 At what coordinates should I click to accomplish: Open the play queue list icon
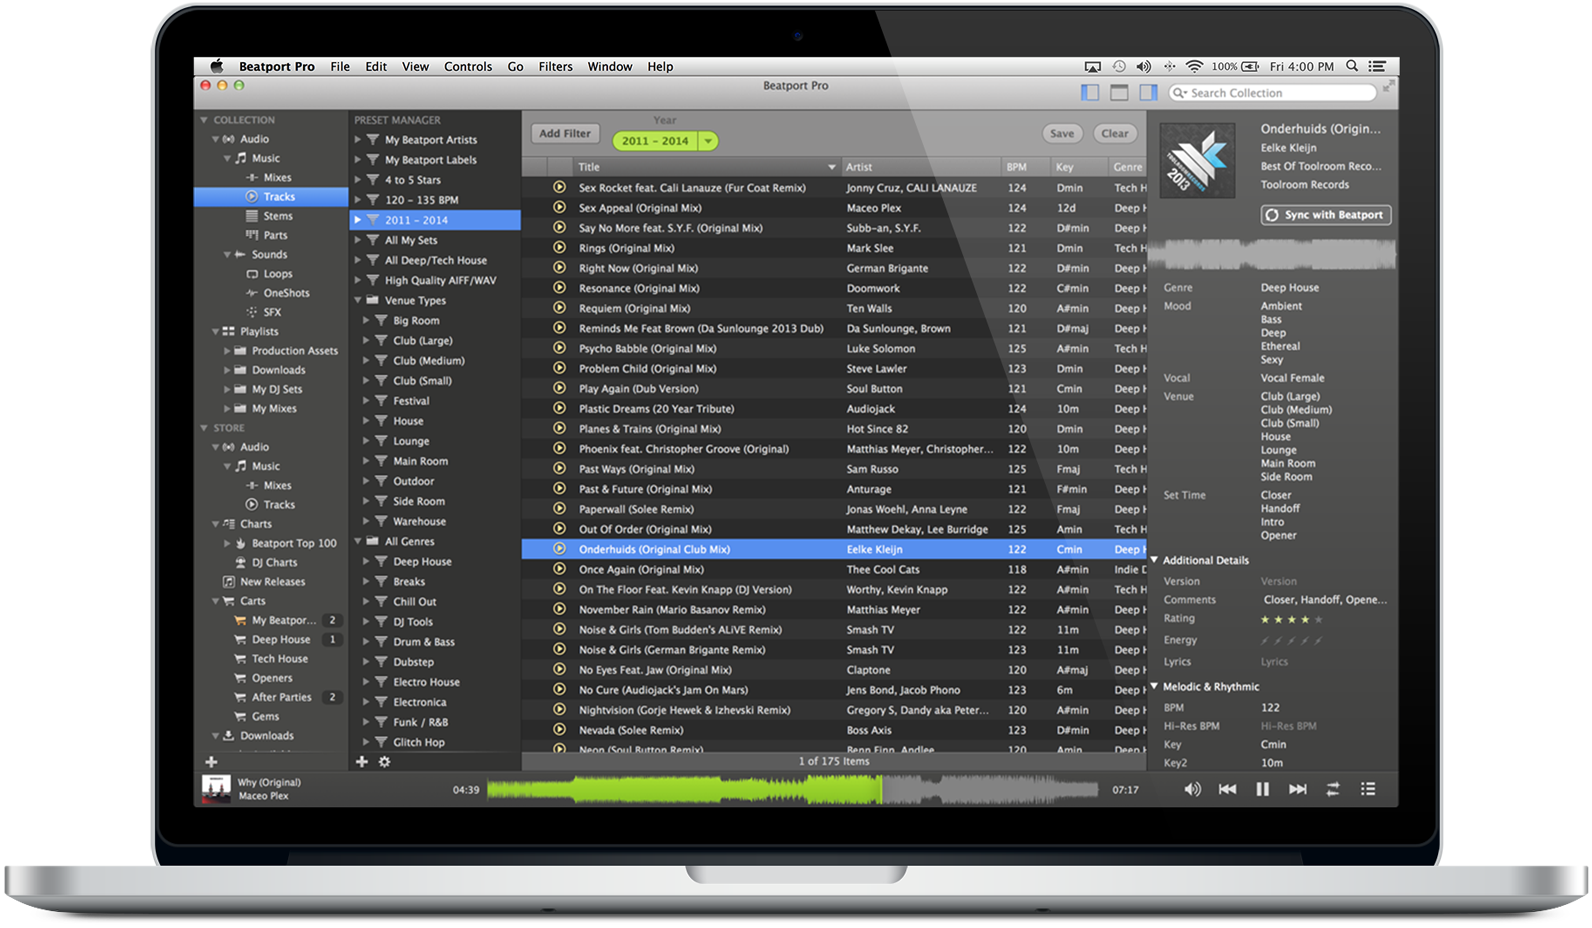point(1367,789)
